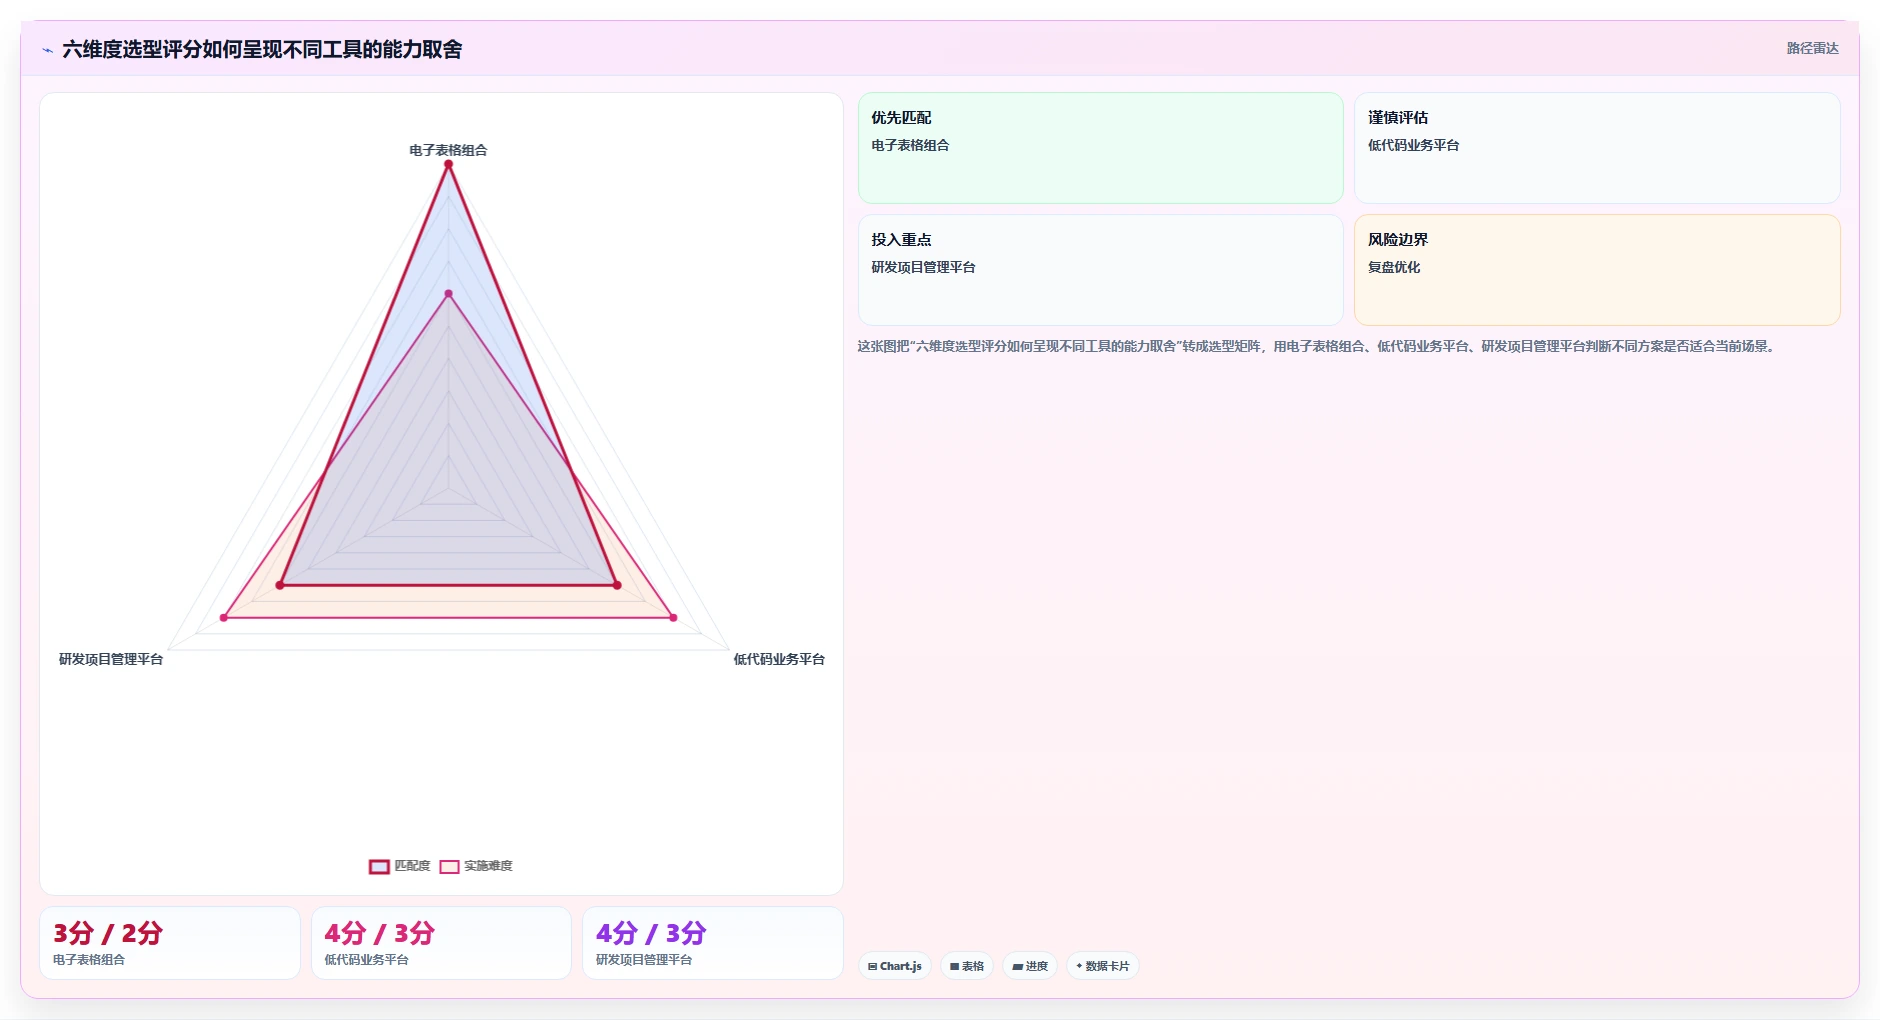Open the 风险边界 card
This screenshot has height=1020, width=1880.
tap(1597, 270)
